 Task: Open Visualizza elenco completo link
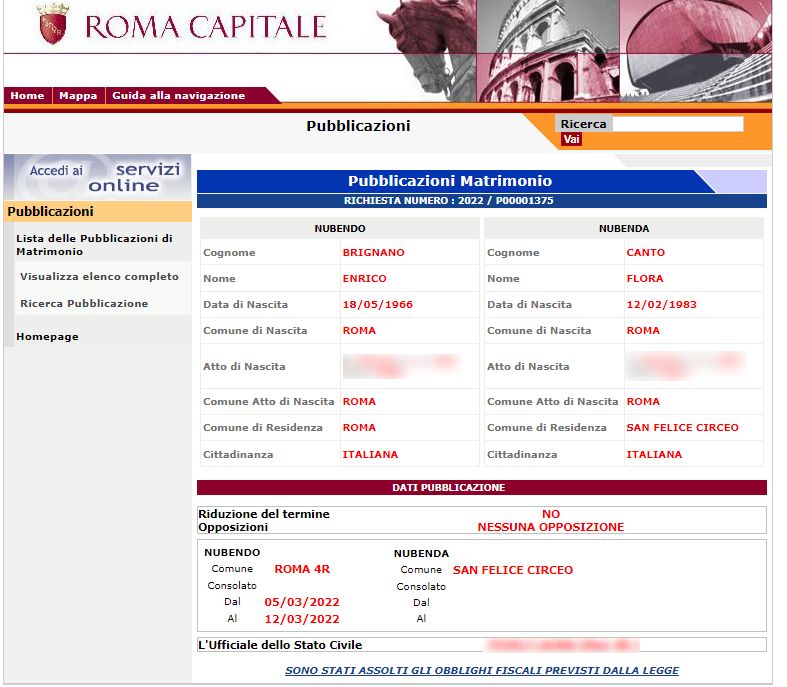coord(99,277)
